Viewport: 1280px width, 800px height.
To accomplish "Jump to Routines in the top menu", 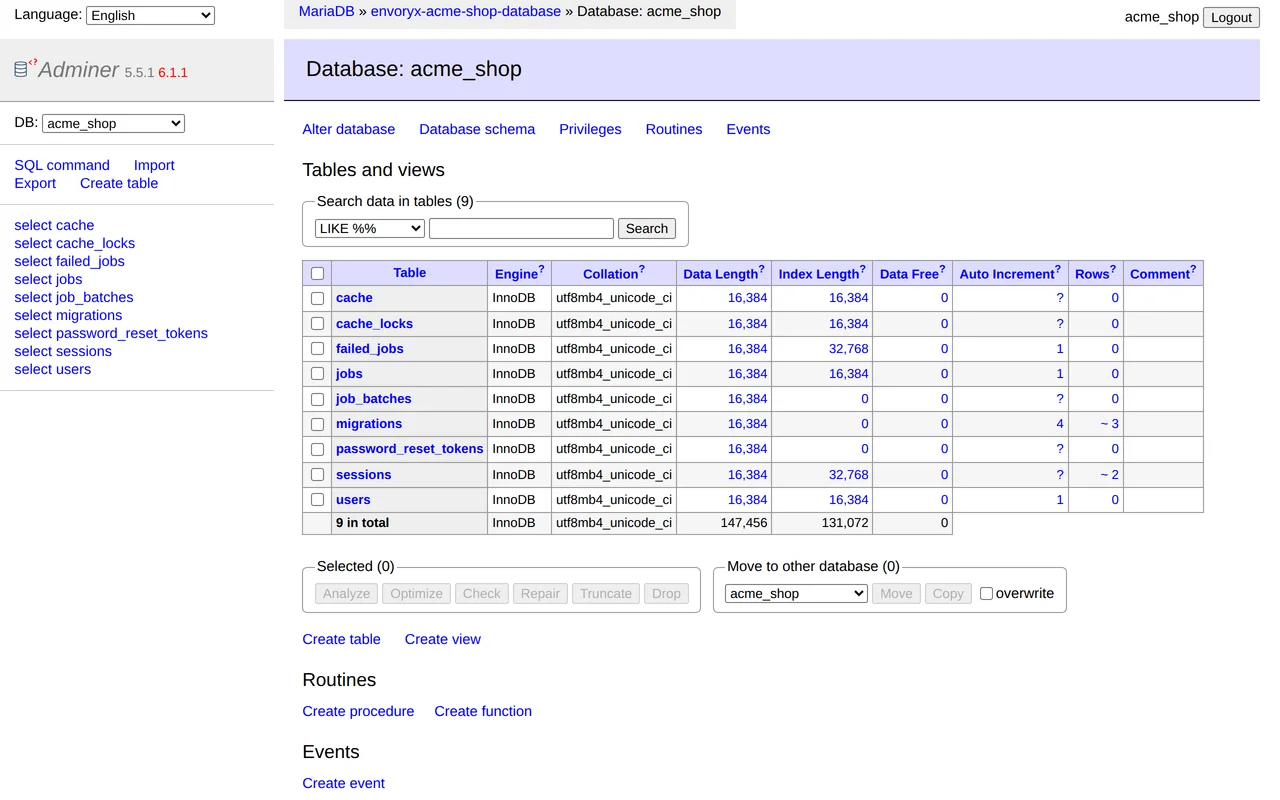I will [674, 129].
